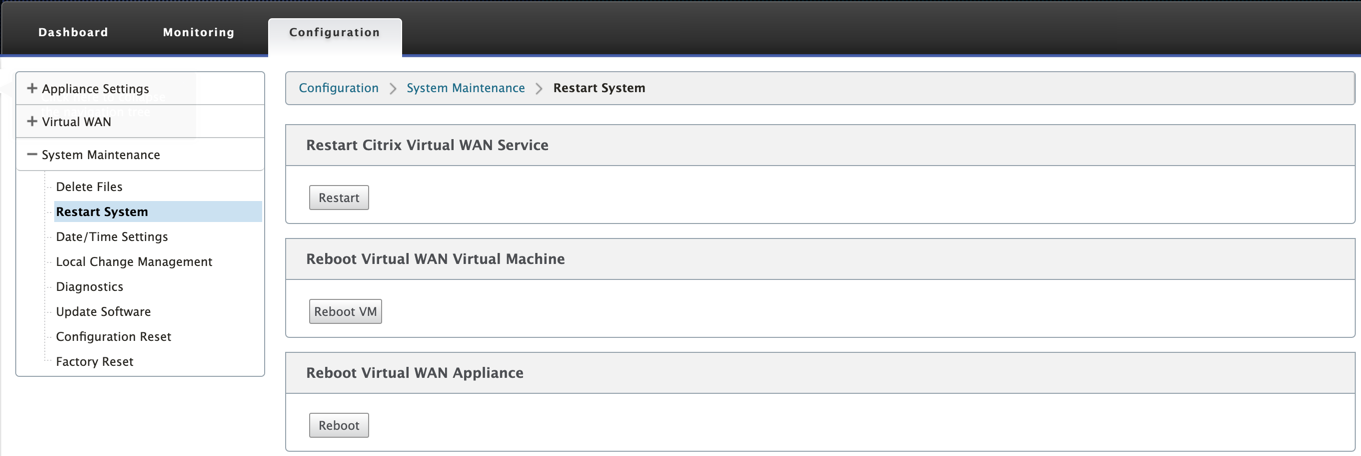Click the Reboot Virtual WAN Appliance heading
This screenshot has height=456, width=1361.
pyautogui.click(x=415, y=373)
